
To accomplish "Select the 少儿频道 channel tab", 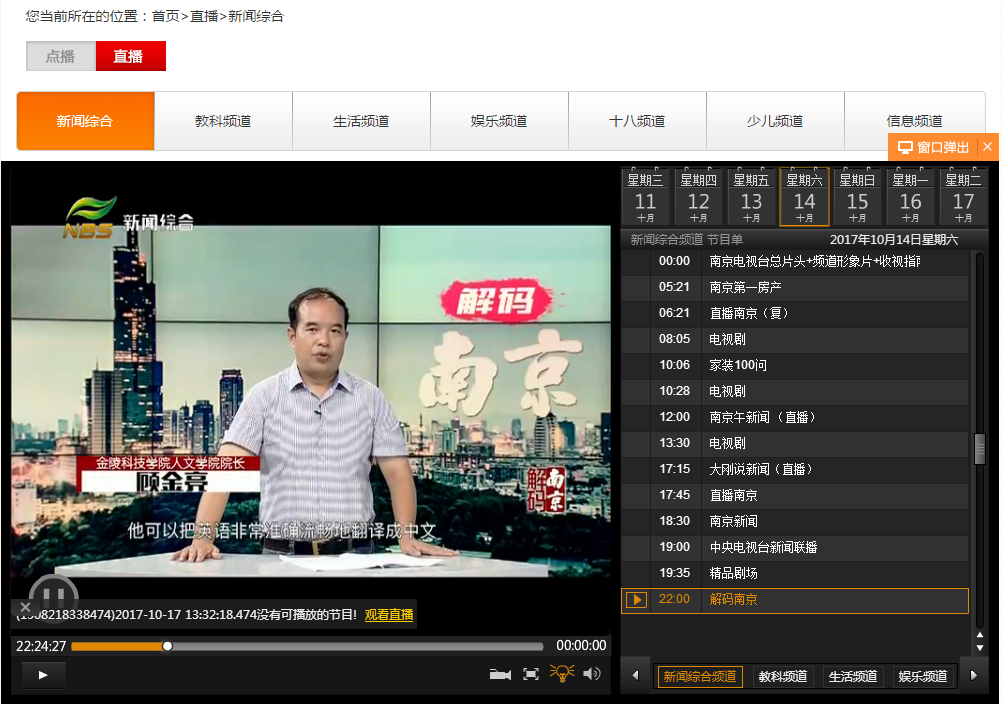I will (x=775, y=121).
